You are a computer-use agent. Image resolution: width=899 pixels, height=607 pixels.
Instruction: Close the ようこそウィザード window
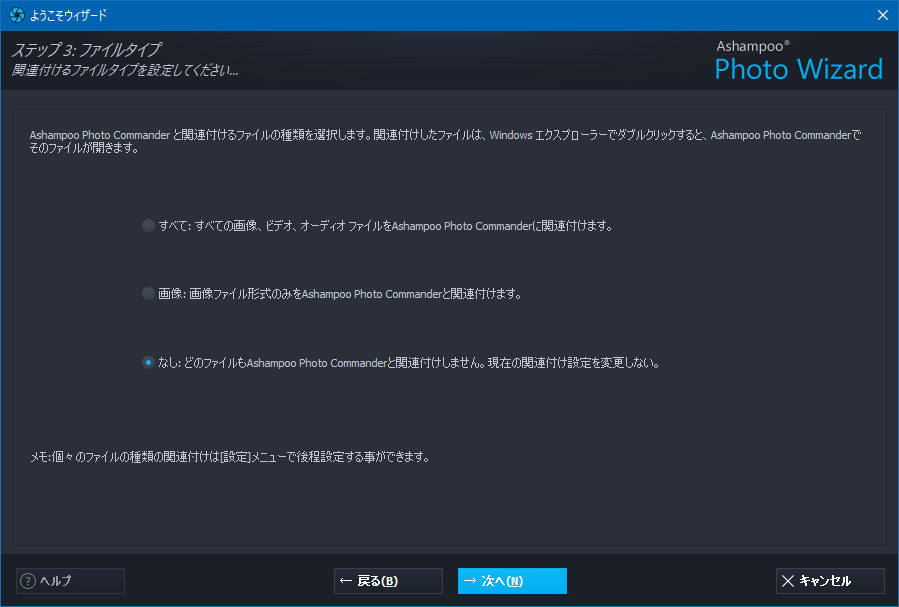click(883, 15)
